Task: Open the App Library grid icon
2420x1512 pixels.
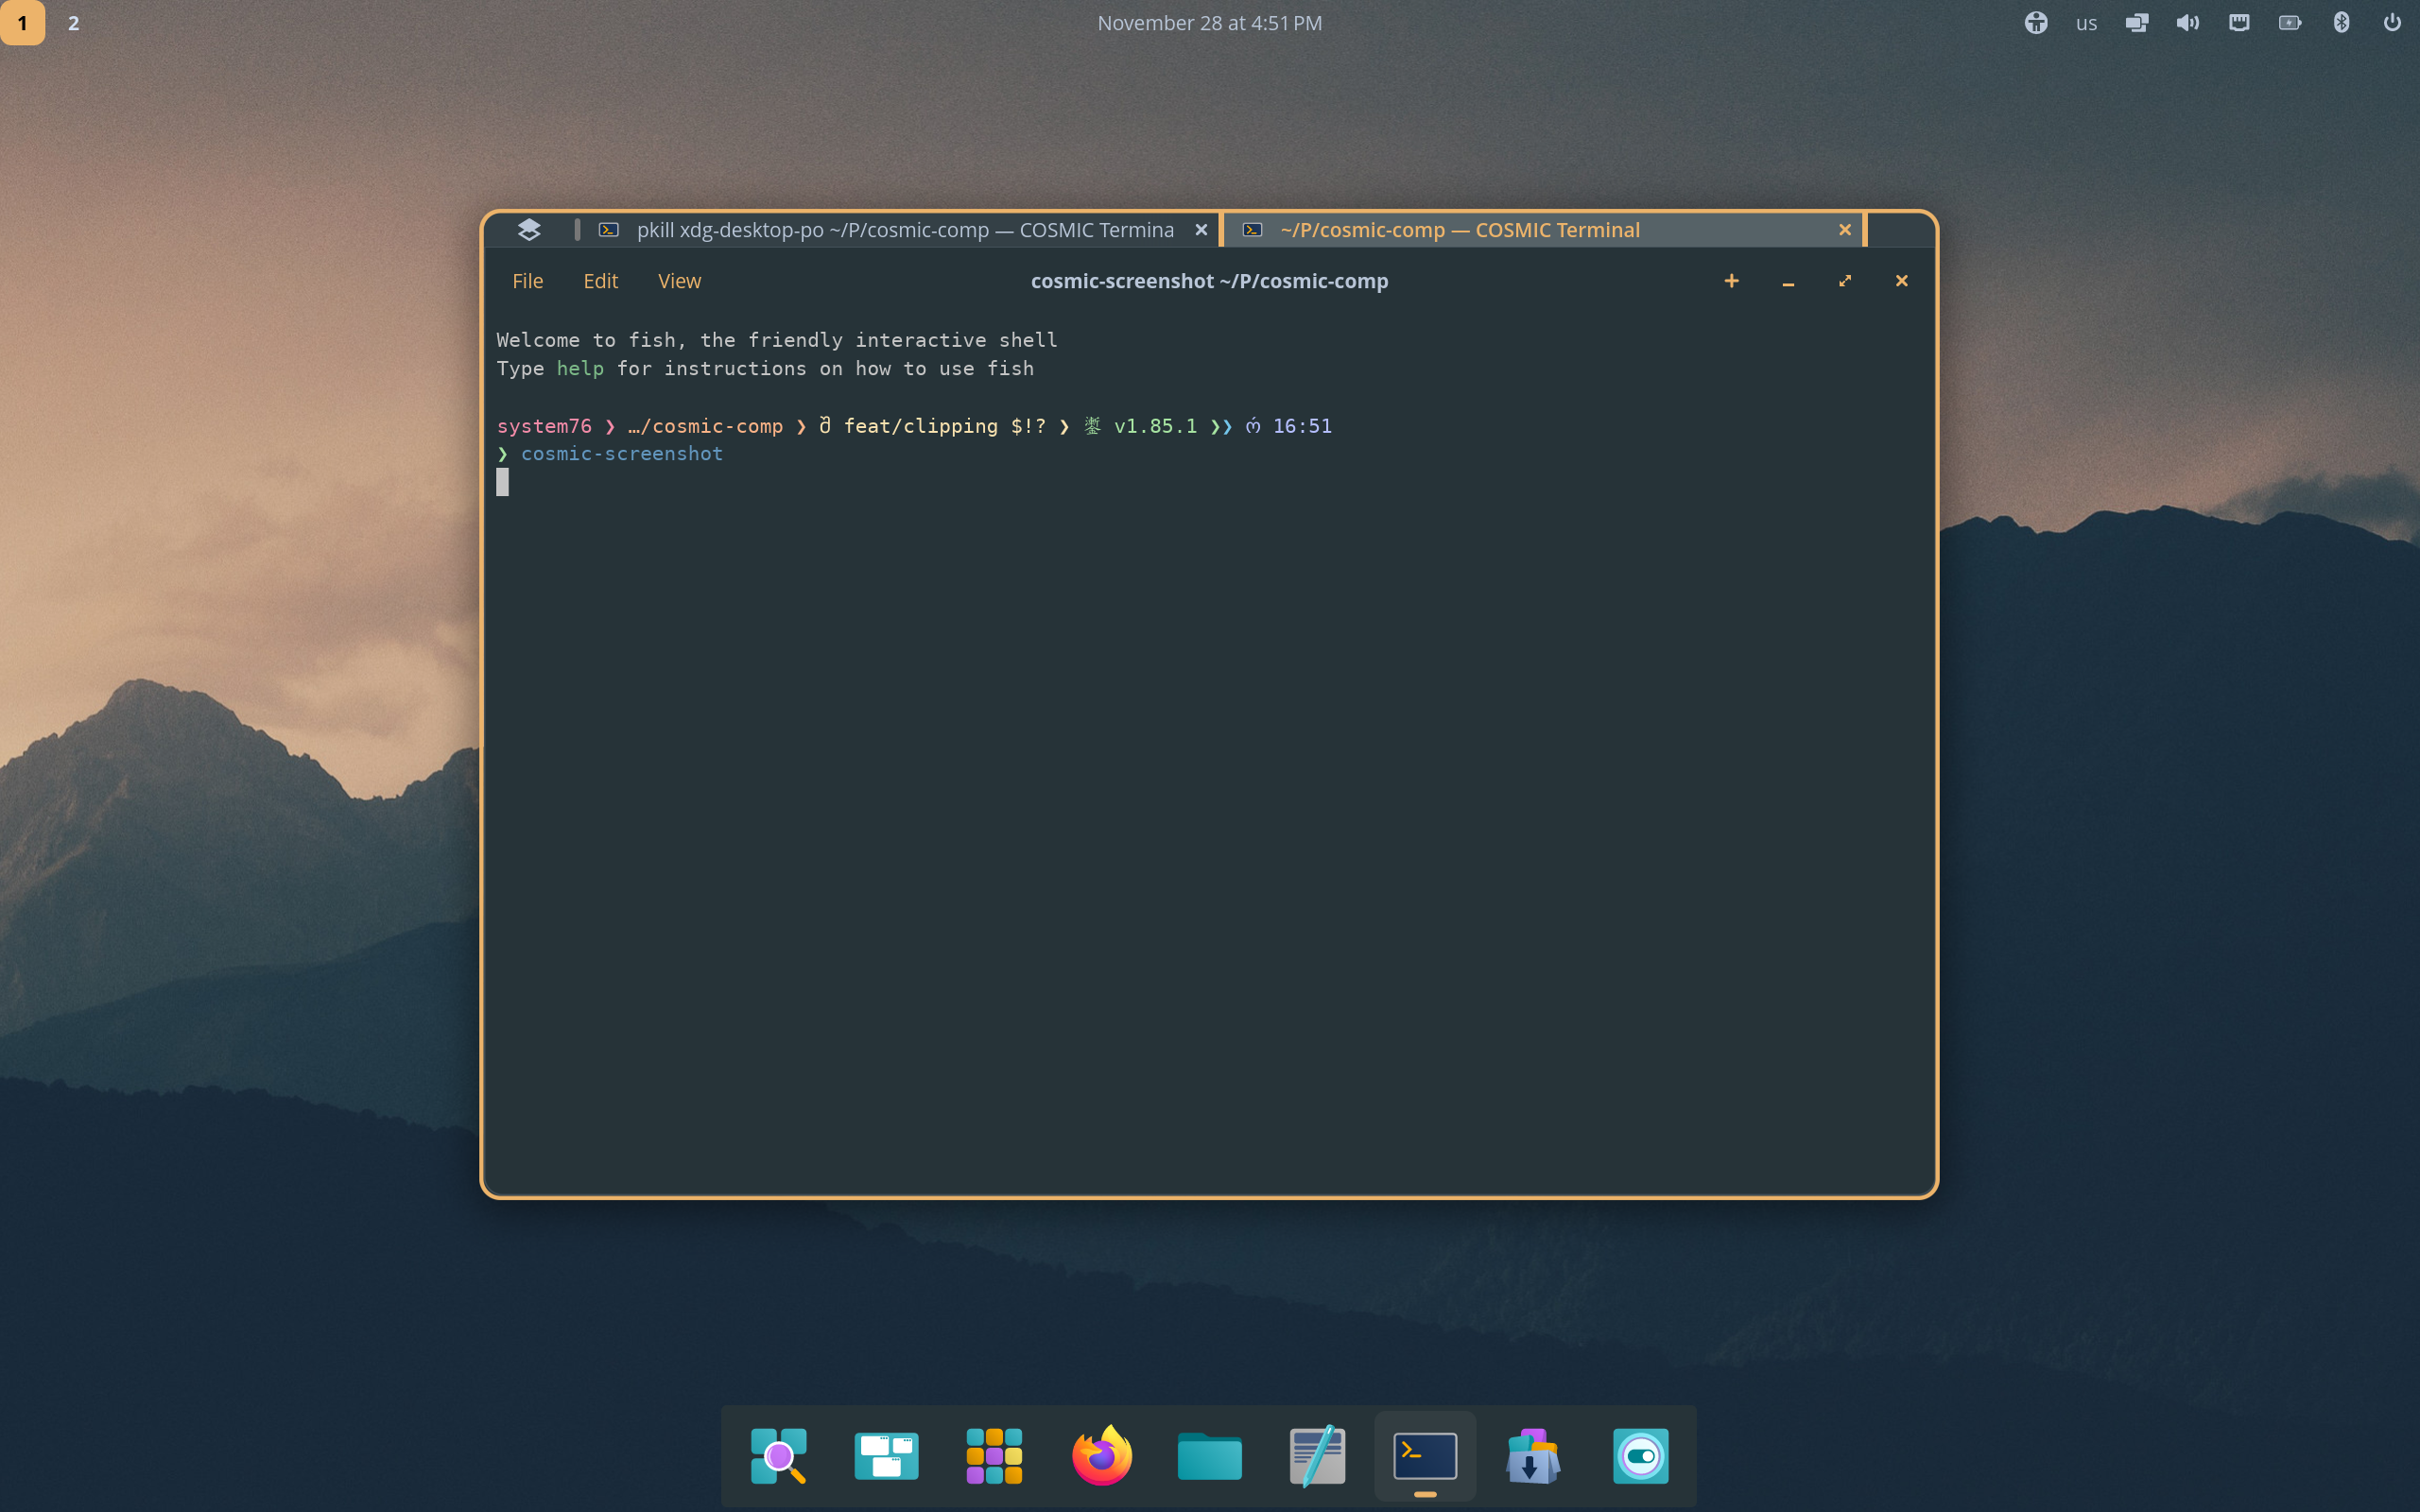Action: click(x=994, y=1456)
